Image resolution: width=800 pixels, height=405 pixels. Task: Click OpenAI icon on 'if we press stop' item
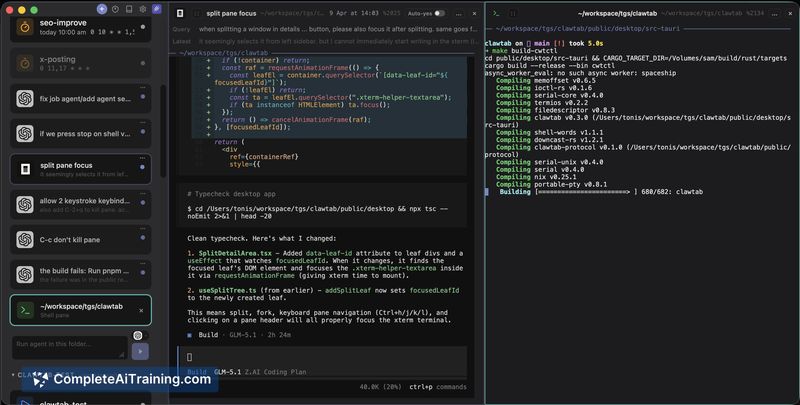pyautogui.click(x=25, y=134)
